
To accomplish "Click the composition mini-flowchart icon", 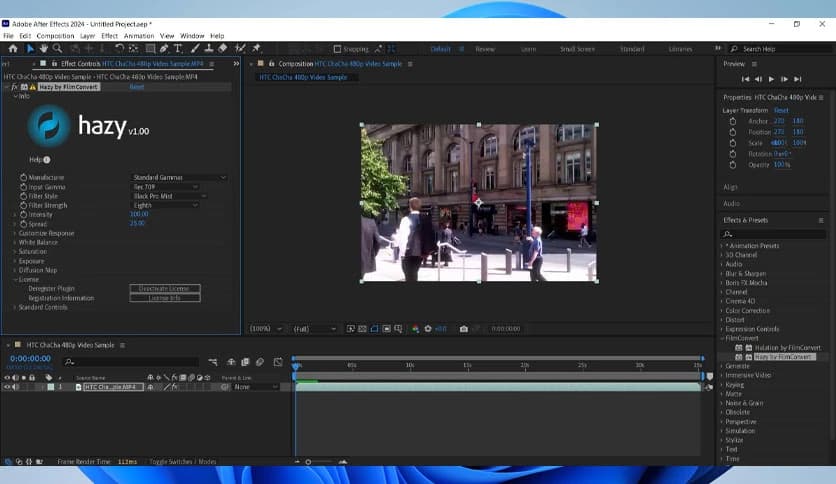I will point(213,362).
